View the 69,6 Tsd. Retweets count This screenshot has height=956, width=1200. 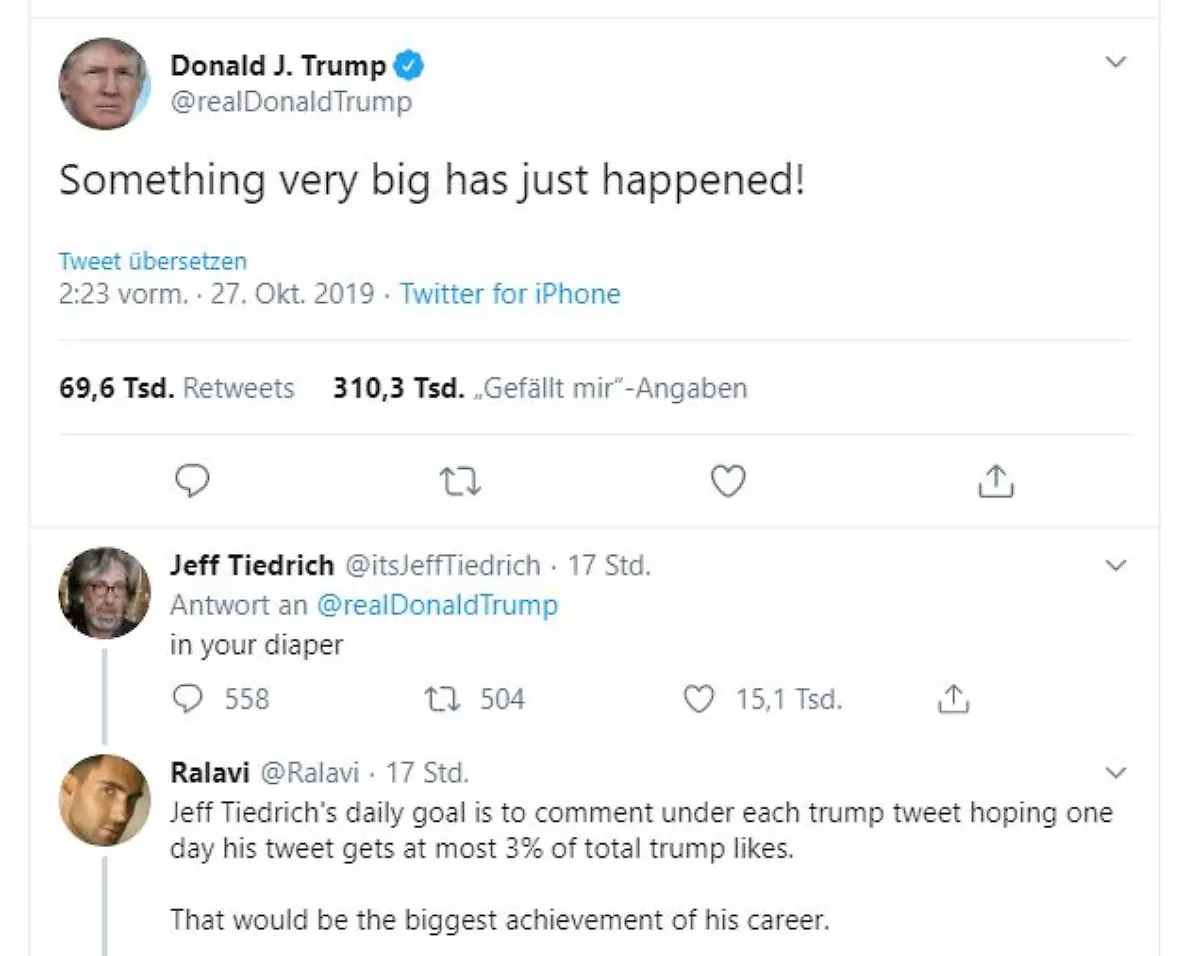(x=176, y=388)
